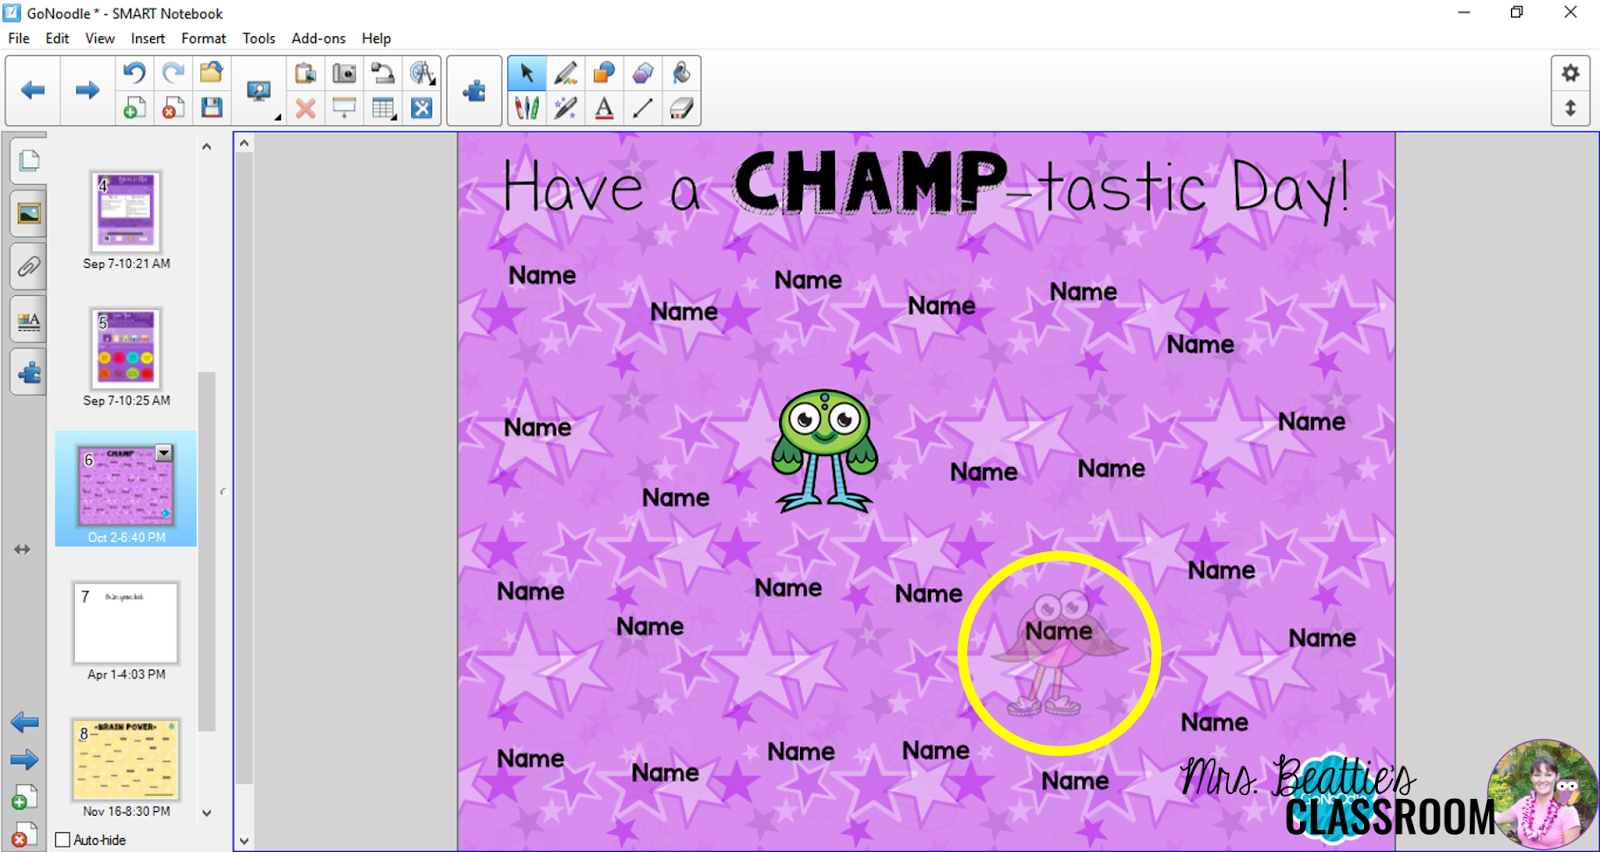Open the Add-ons sidebar tab

point(29,374)
